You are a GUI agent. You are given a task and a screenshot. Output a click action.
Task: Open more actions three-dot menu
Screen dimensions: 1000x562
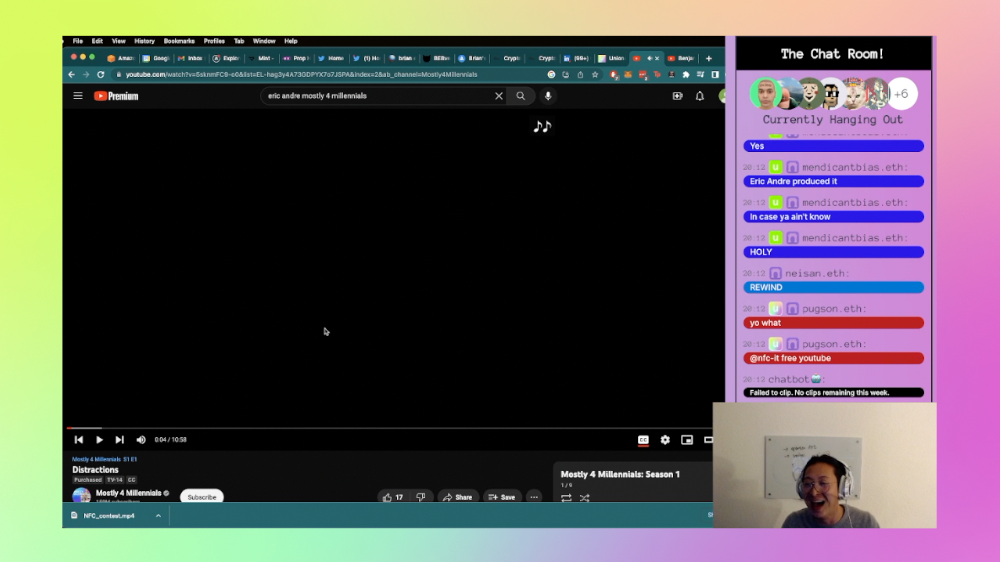(534, 497)
